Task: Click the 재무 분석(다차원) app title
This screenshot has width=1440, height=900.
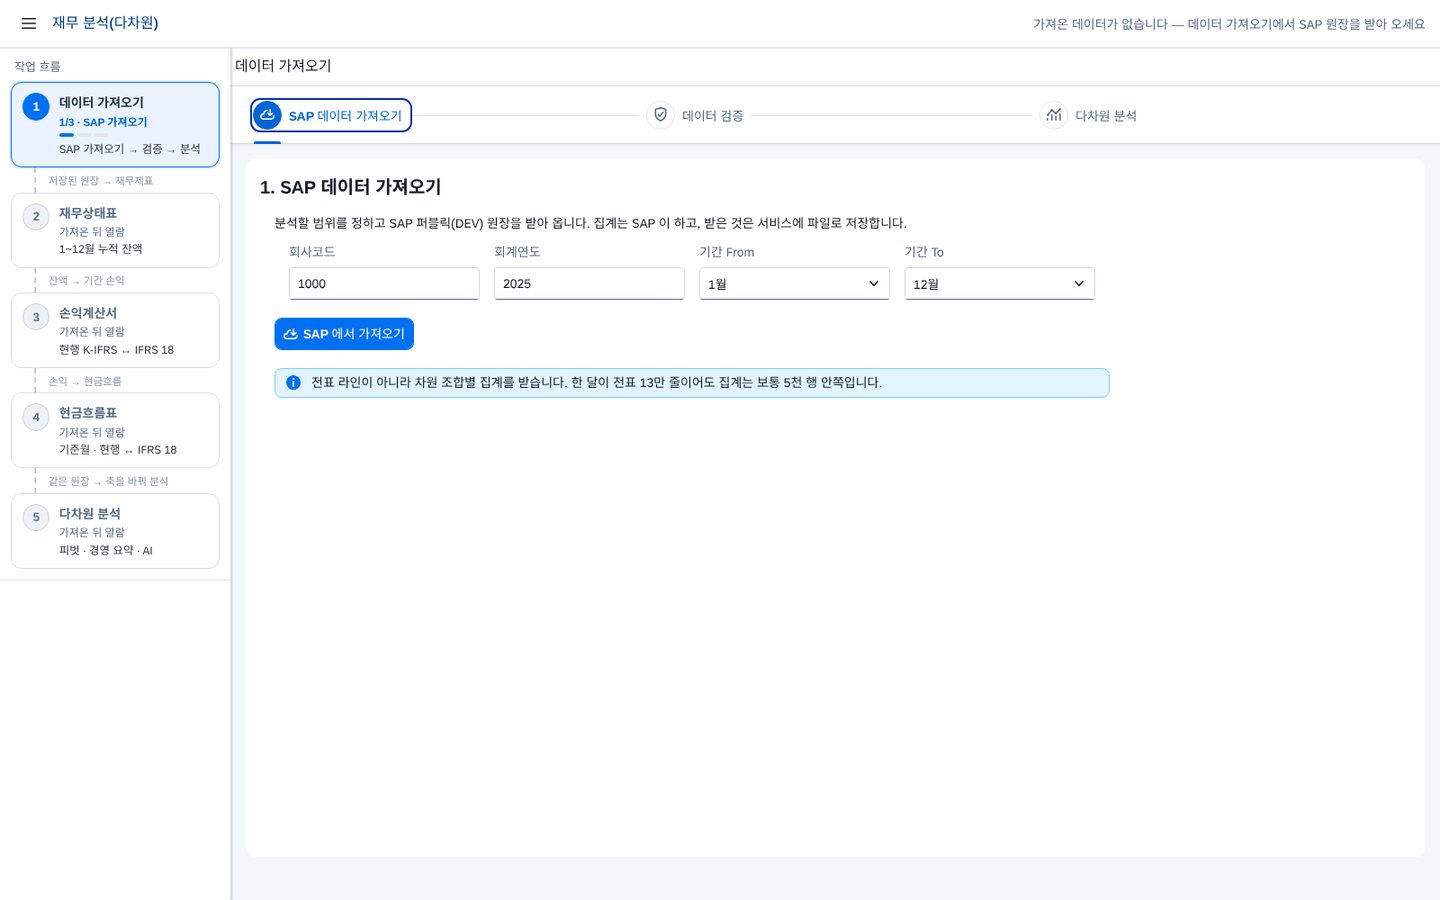Action: (x=105, y=23)
